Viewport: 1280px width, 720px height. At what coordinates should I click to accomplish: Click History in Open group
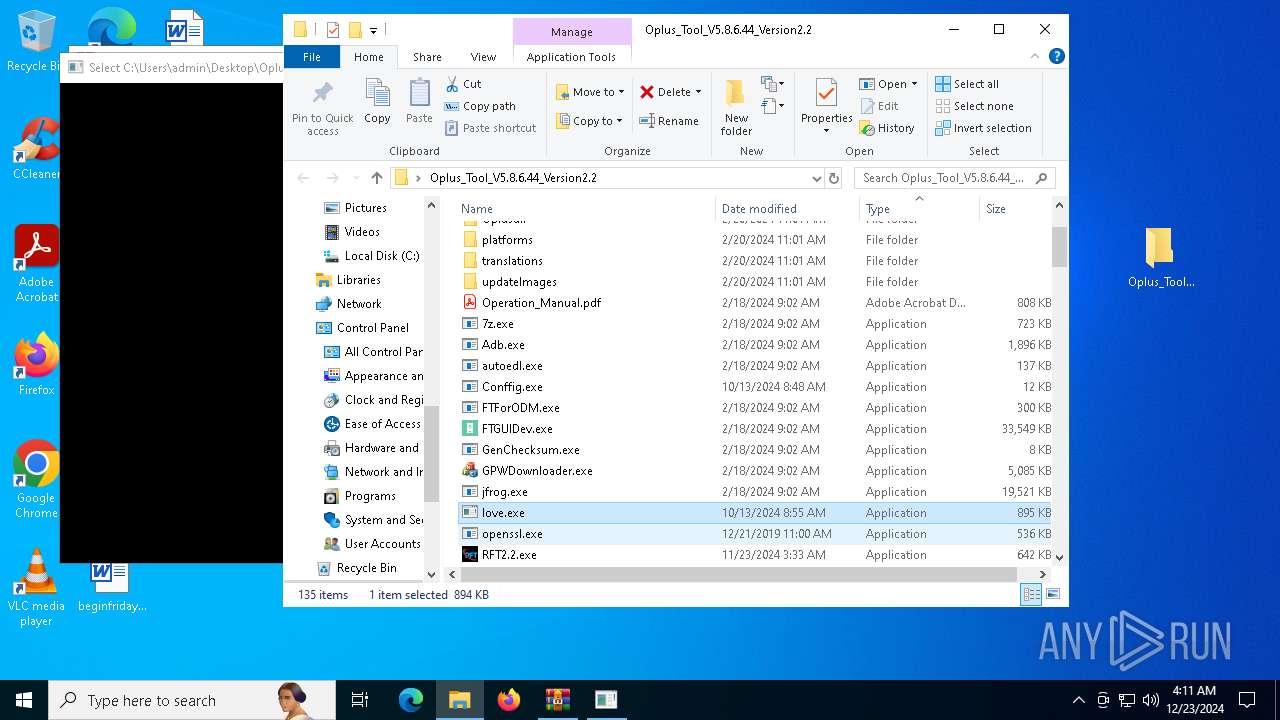pos(886,128)
